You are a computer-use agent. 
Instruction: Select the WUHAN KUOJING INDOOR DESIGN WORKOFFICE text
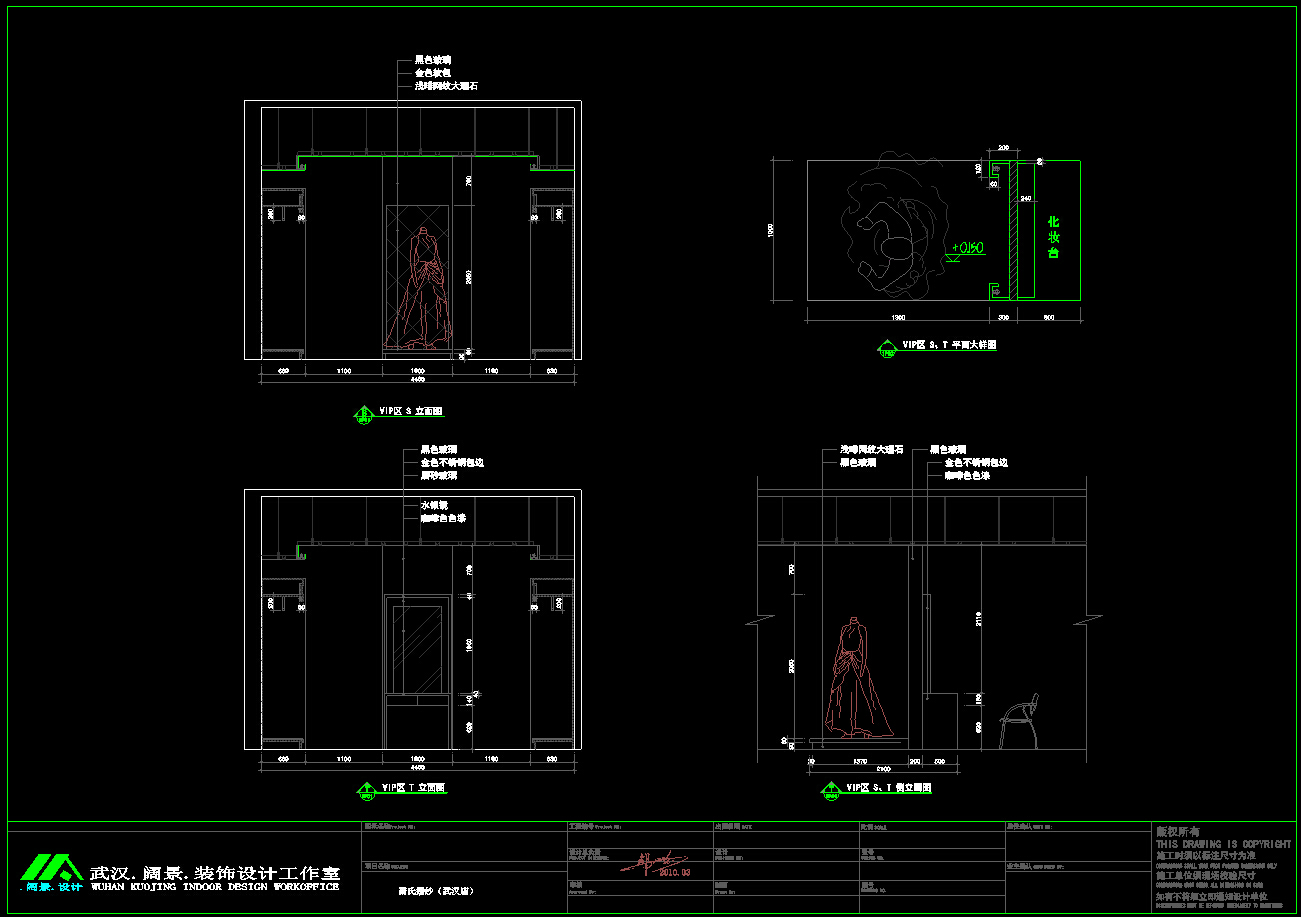tap(215, 887)
